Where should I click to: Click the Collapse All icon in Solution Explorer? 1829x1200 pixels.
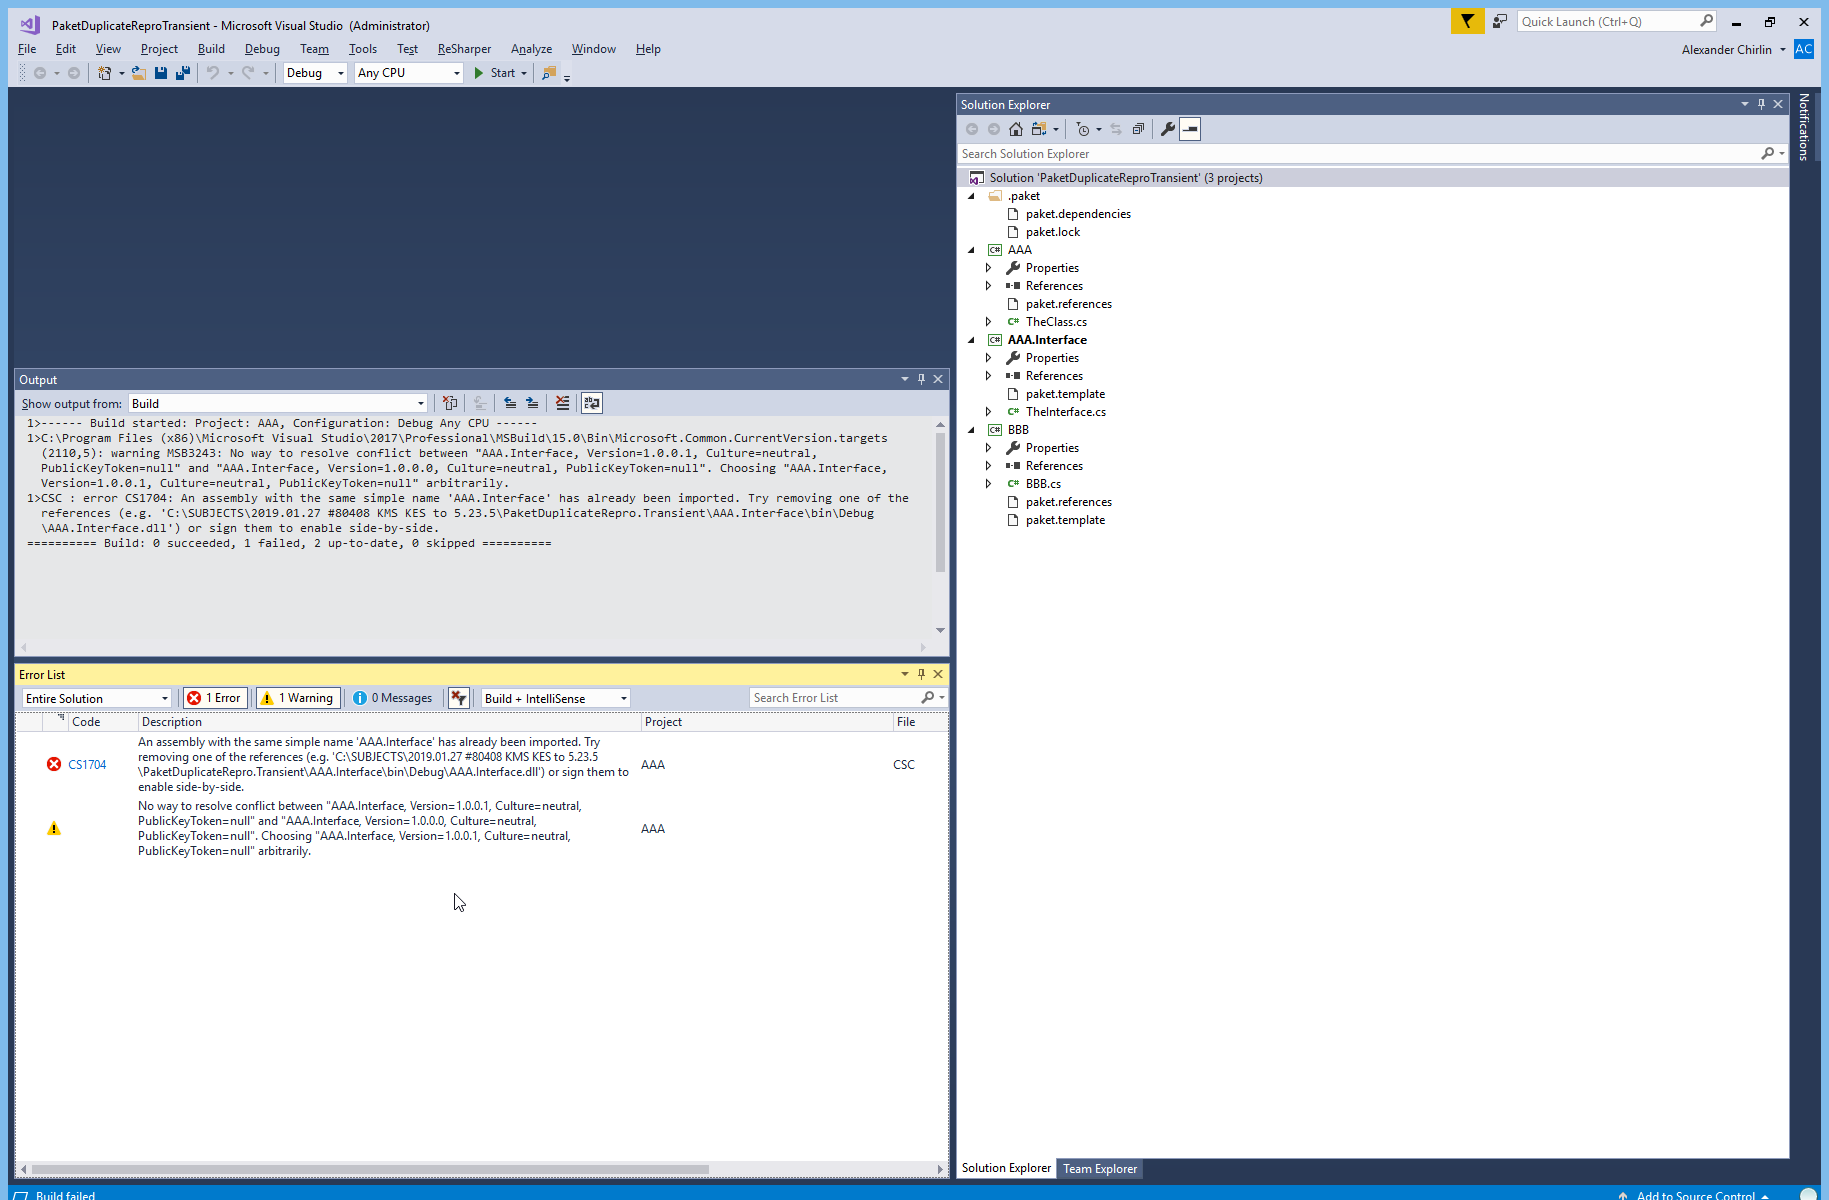1138,128
